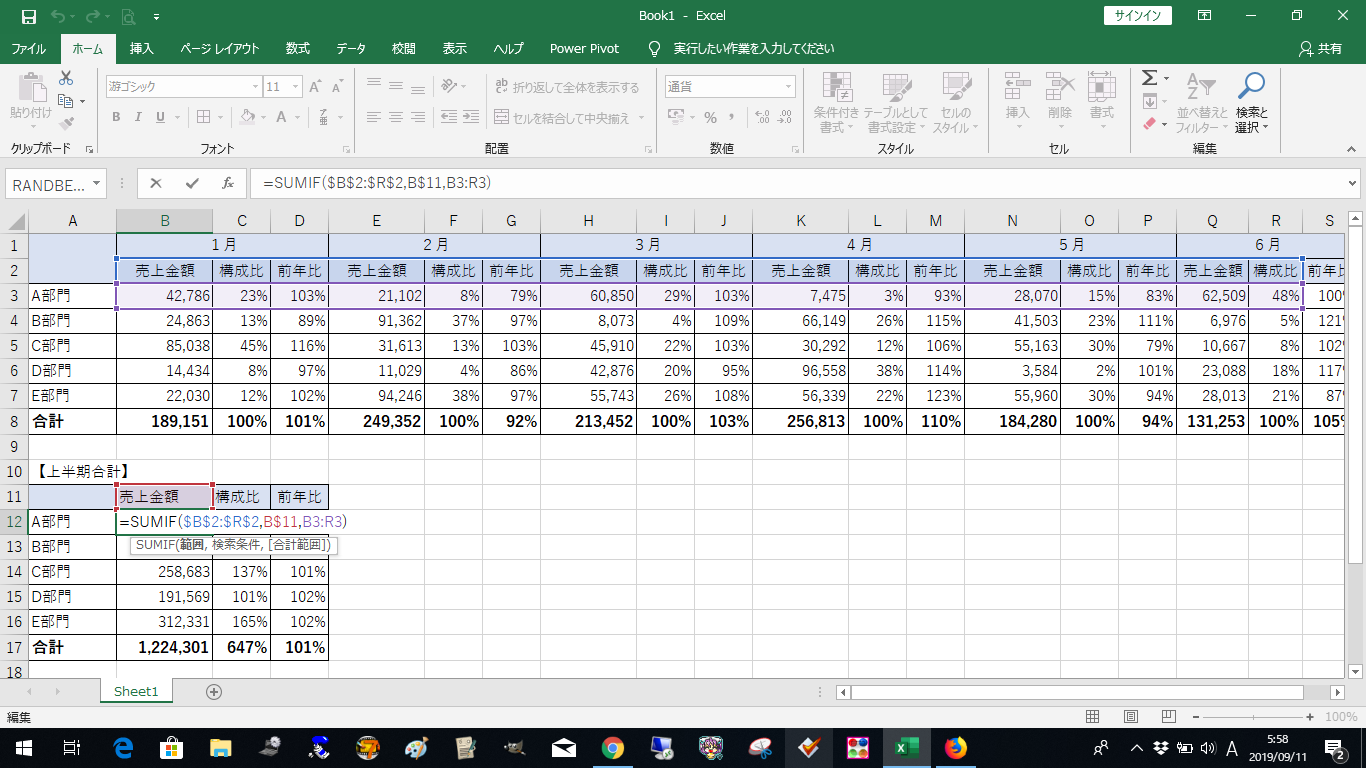Screen dimensions: 1366x768
Task: Click the Format Painter brush icon
Action: pyautogui.click(x=66, y=124)
